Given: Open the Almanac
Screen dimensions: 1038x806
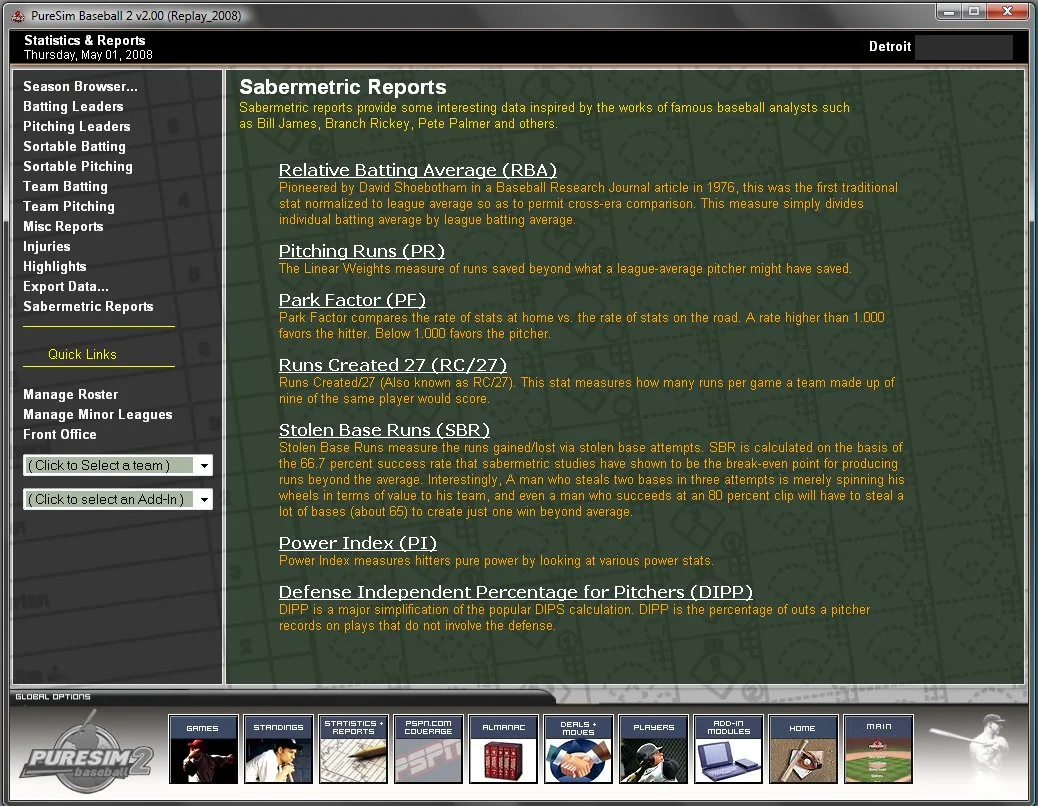Looking at the screenshot, I should click(503, 748).
